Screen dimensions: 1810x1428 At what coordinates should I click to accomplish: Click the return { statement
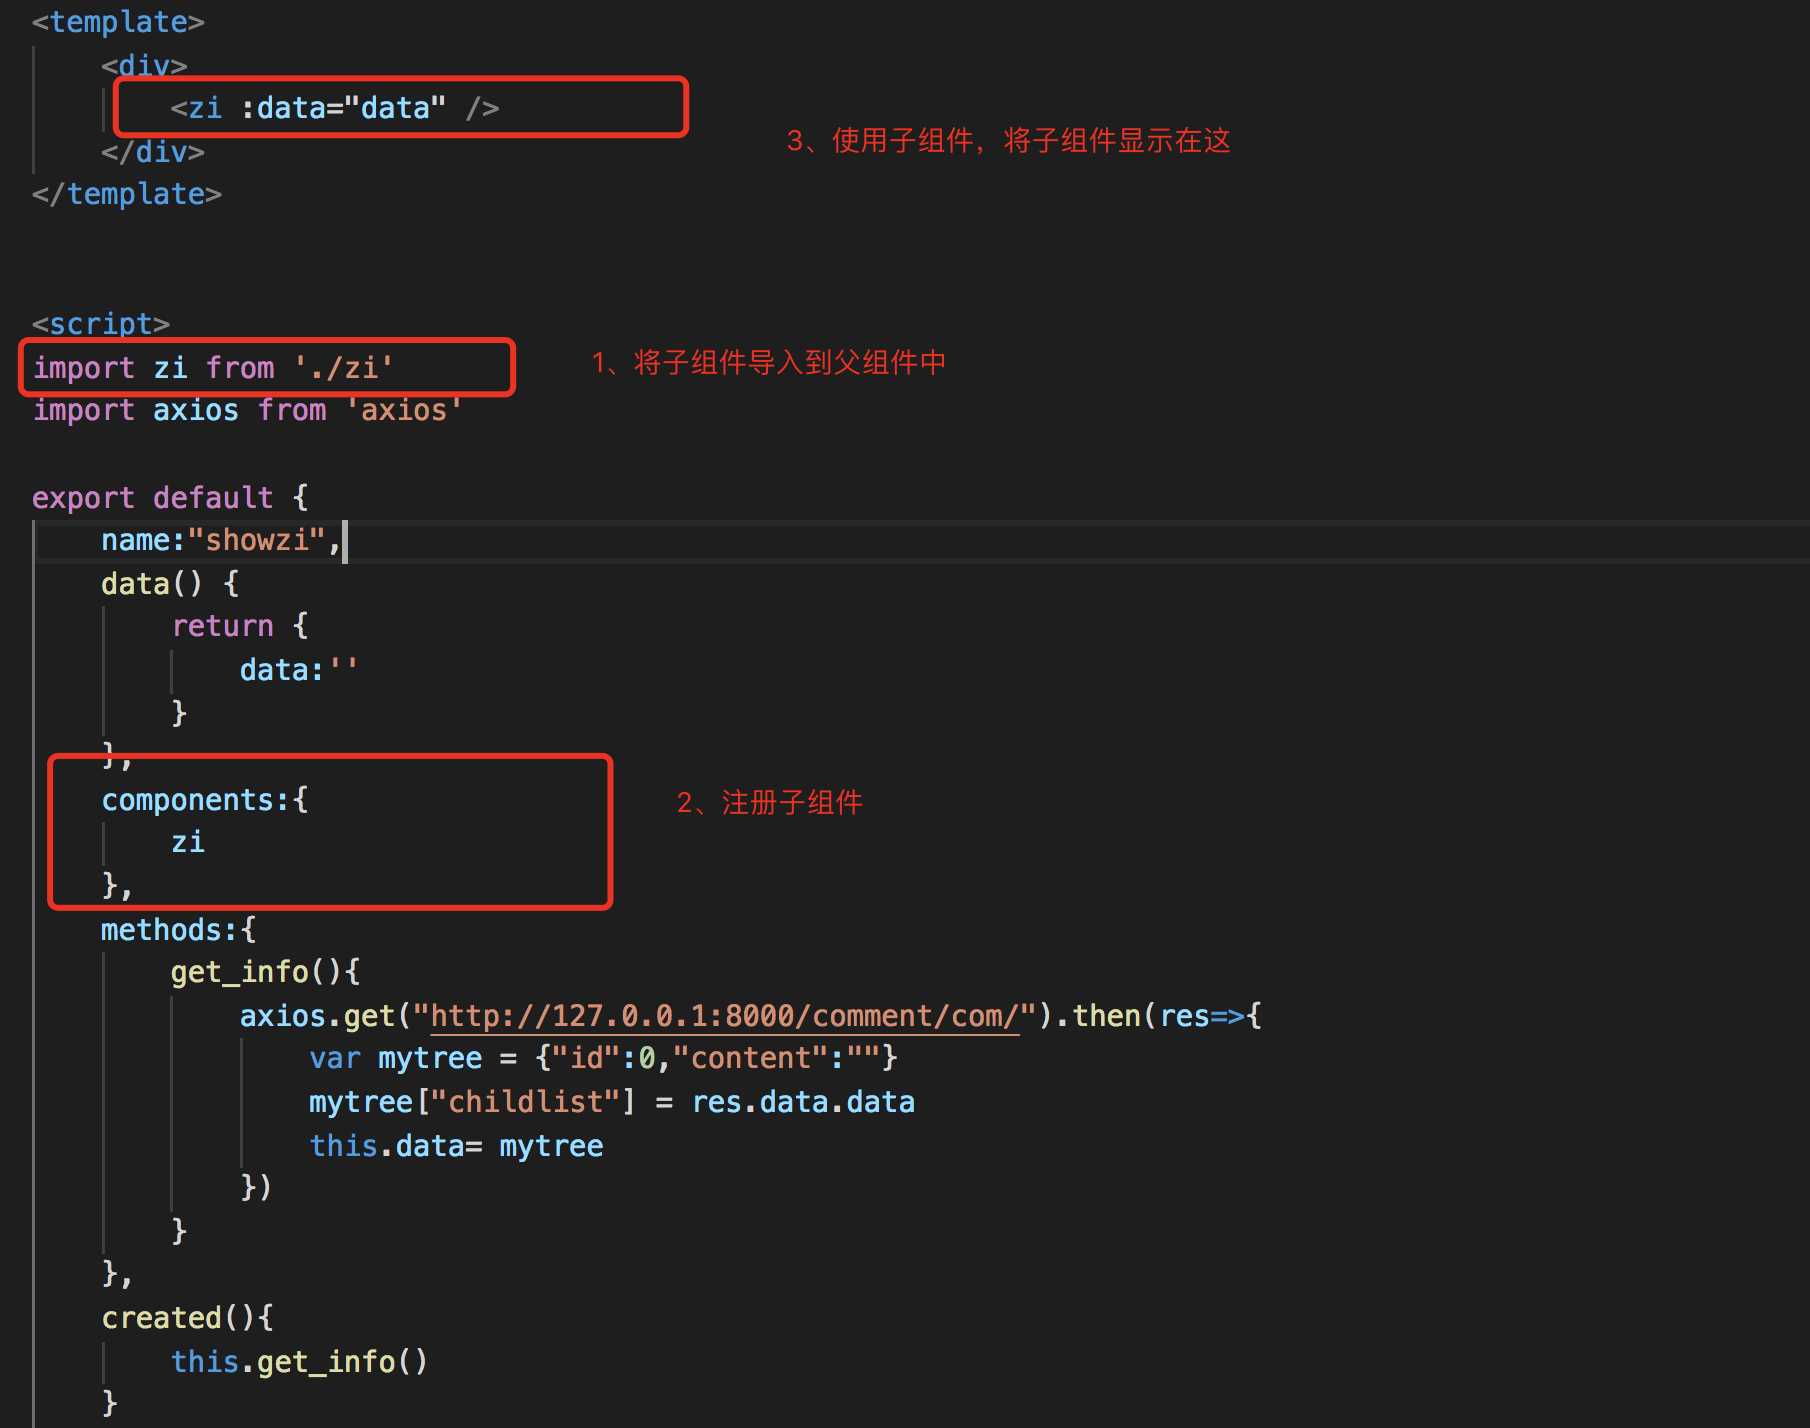(240, 626)
